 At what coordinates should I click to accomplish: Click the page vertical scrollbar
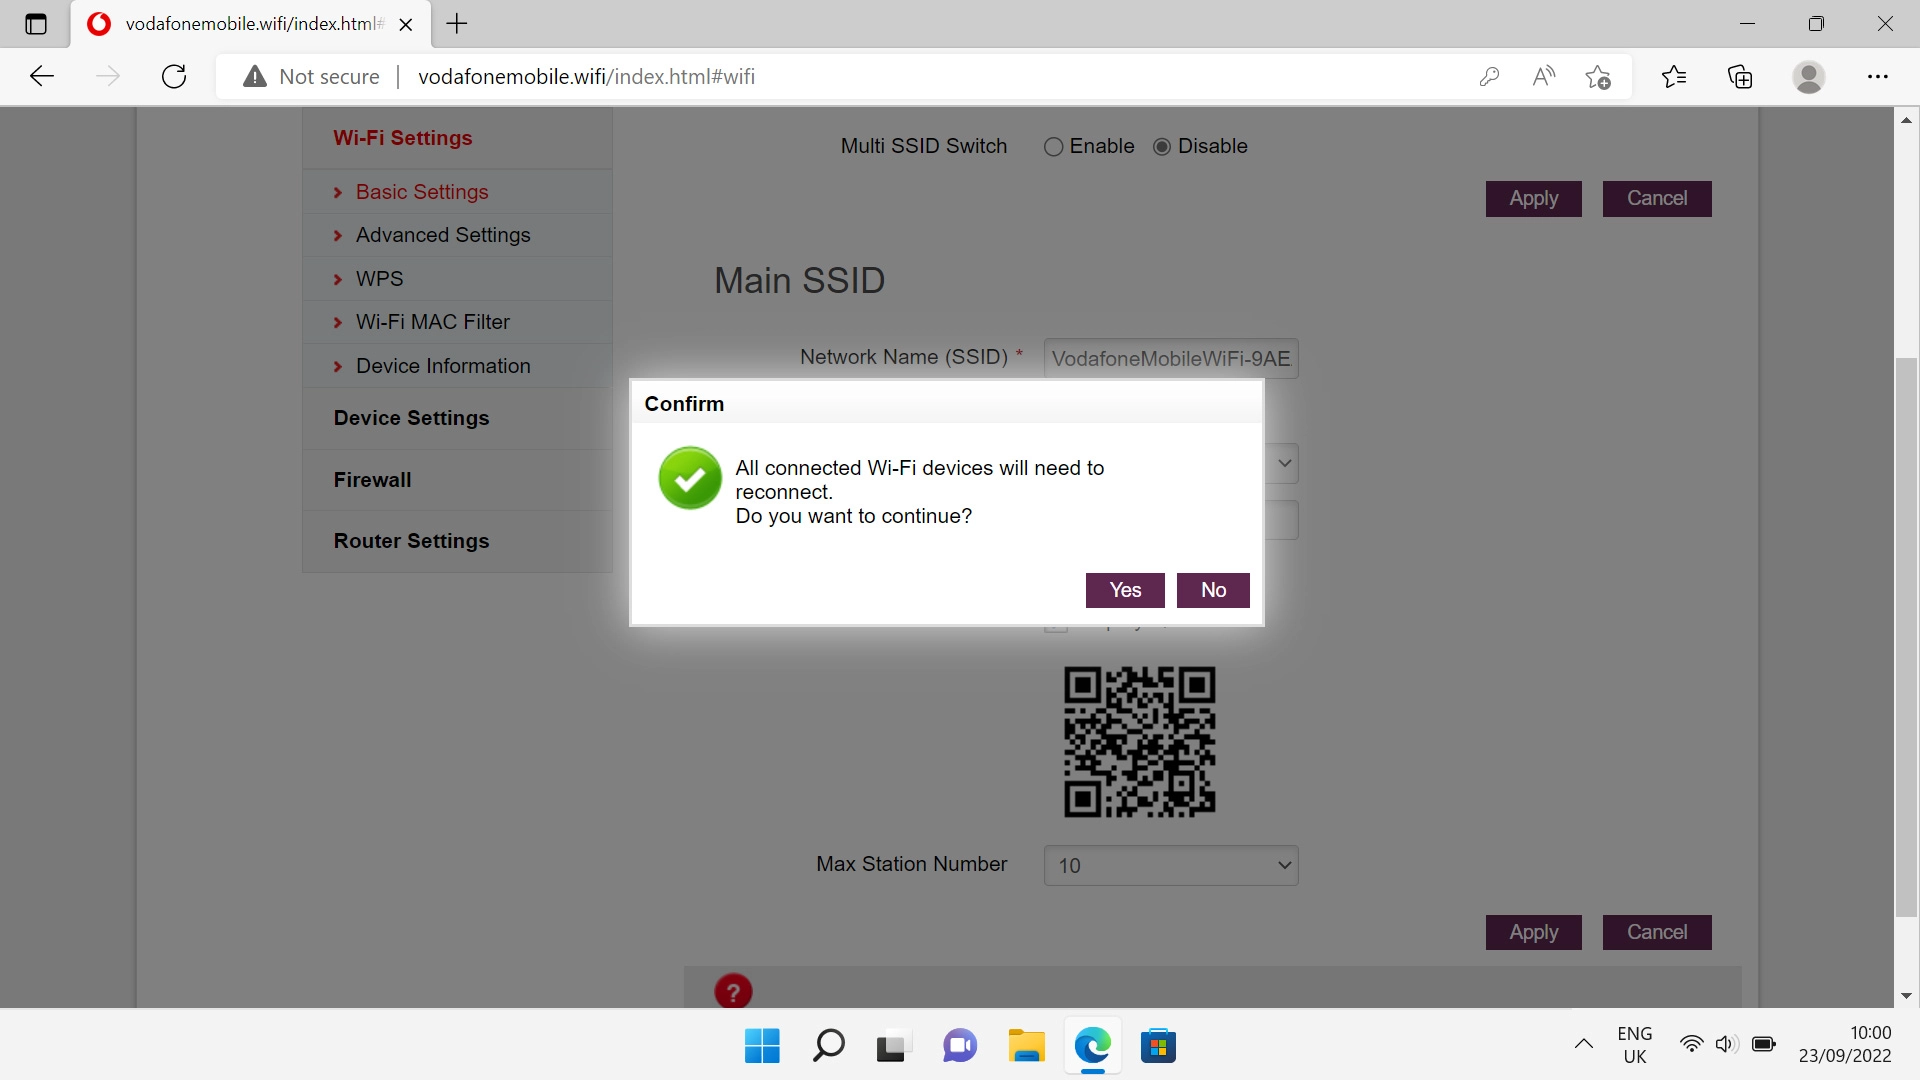(x=1906, y=636)
